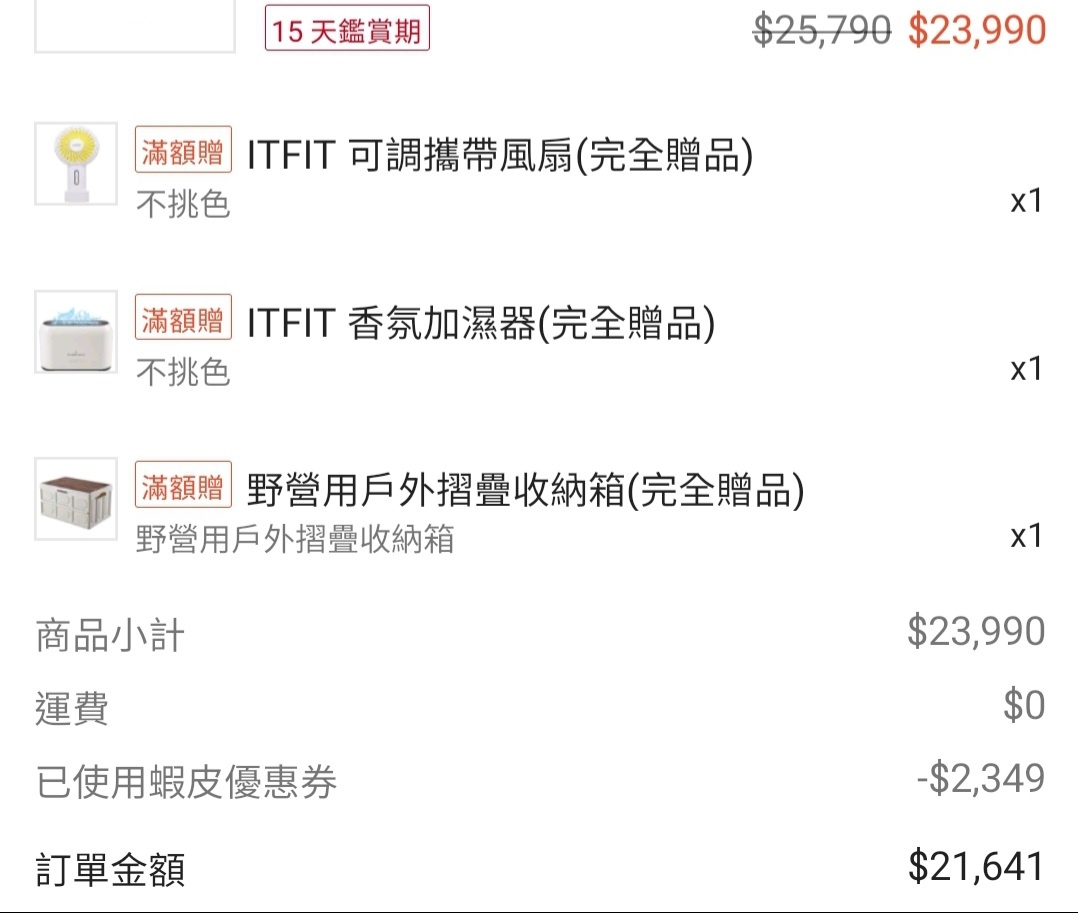1078x913 pixels.
Task: Open 野營用戶外摺疊收納箱 product title
Action: [x=525, y=490]
